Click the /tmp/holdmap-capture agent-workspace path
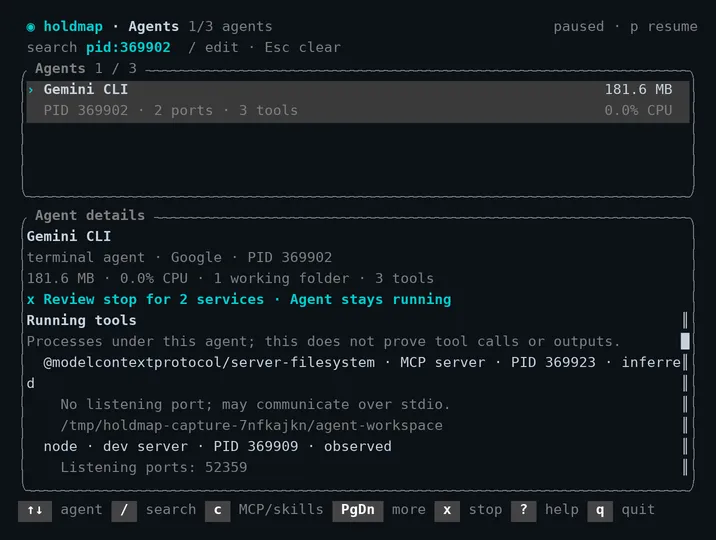Viewport: 716px width, 540px height. (251, 425)
